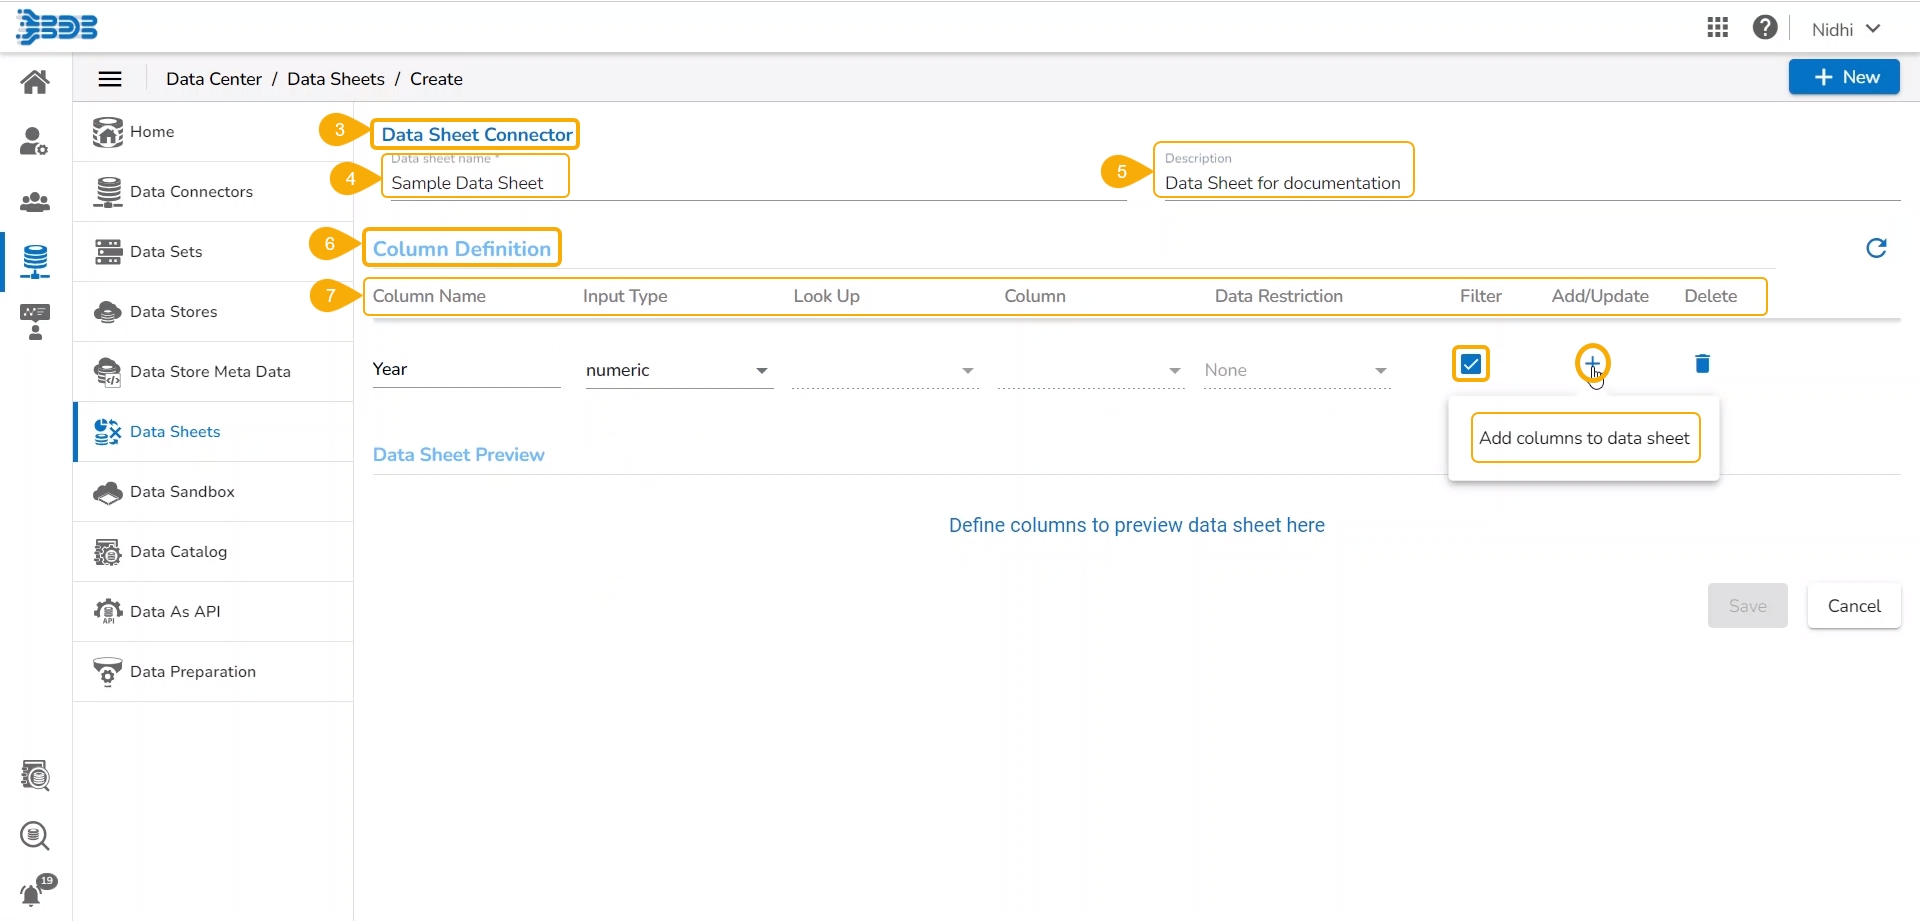
Task: Click the New button
Action: tap(1843, 77)
